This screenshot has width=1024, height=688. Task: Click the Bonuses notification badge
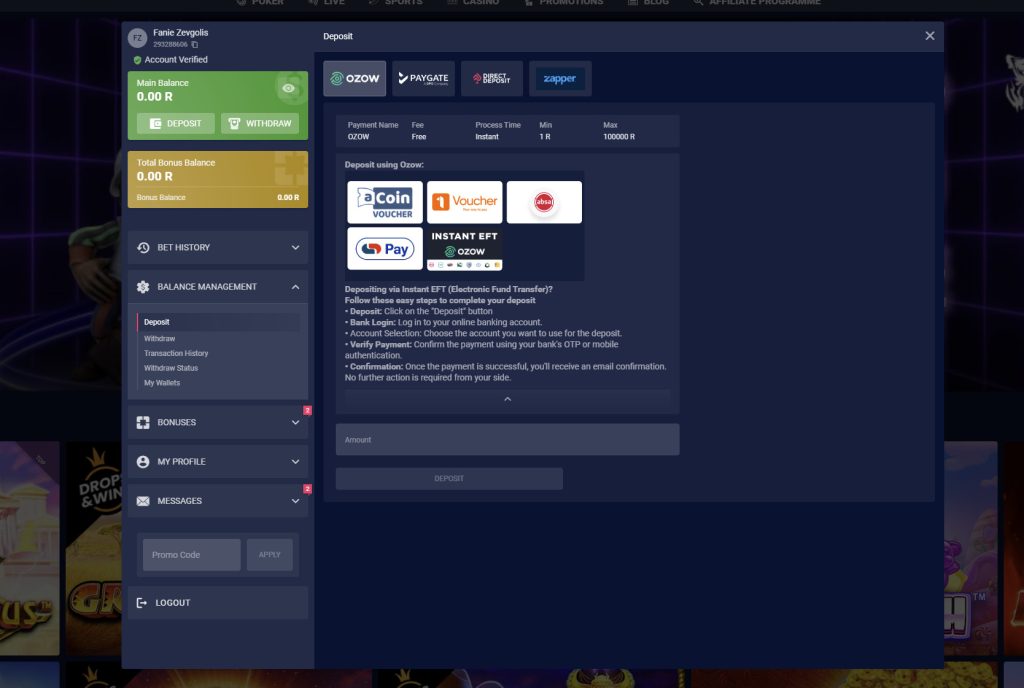coord(308,411)
